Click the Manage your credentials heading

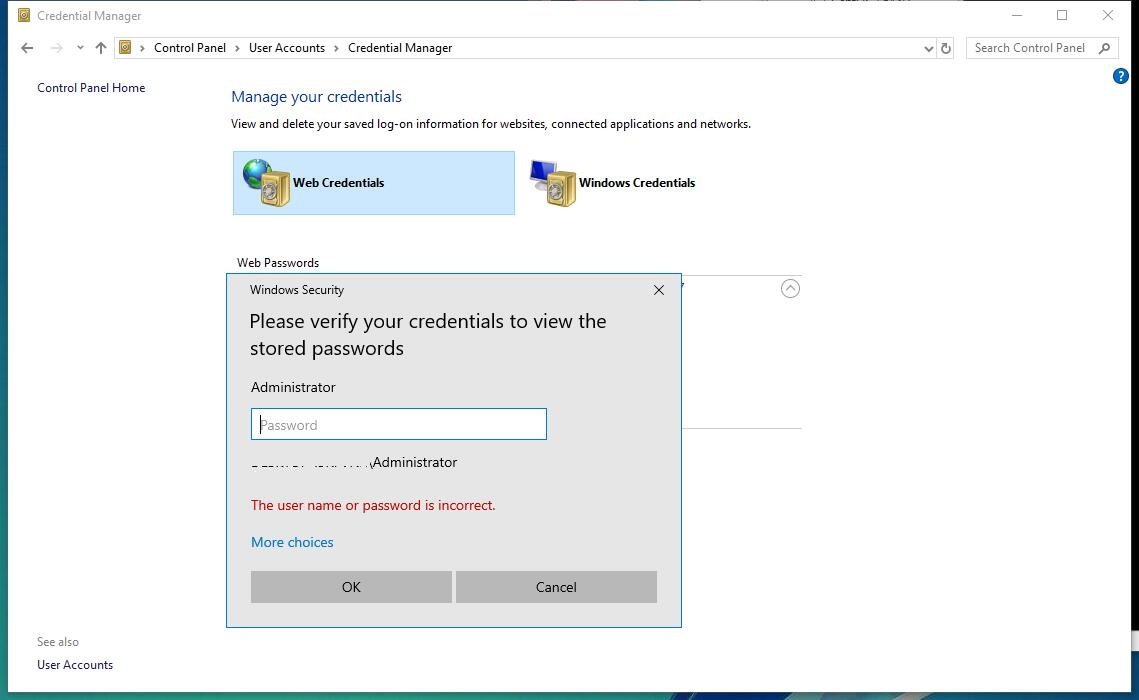(316, 97)
